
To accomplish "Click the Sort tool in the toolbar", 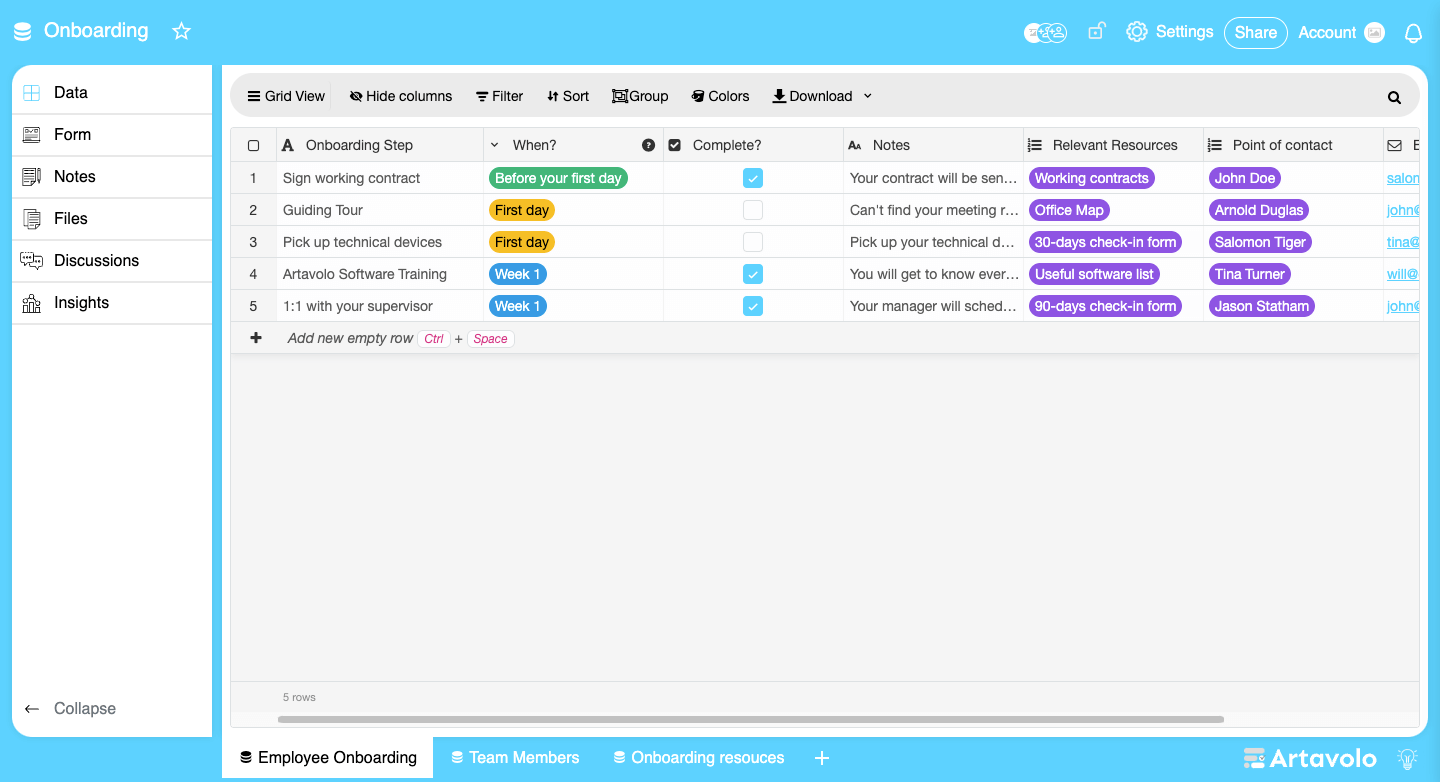I will tap(567, 96).
